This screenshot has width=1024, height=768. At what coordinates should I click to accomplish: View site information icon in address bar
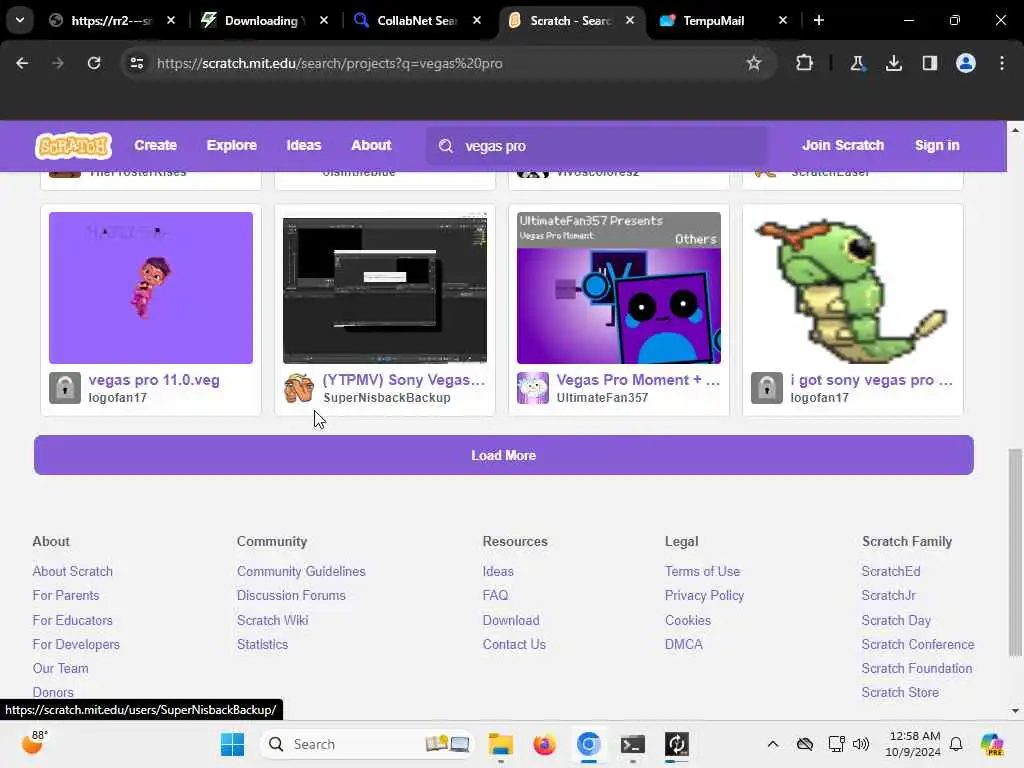pyautogui.click(x=136, y=63)
